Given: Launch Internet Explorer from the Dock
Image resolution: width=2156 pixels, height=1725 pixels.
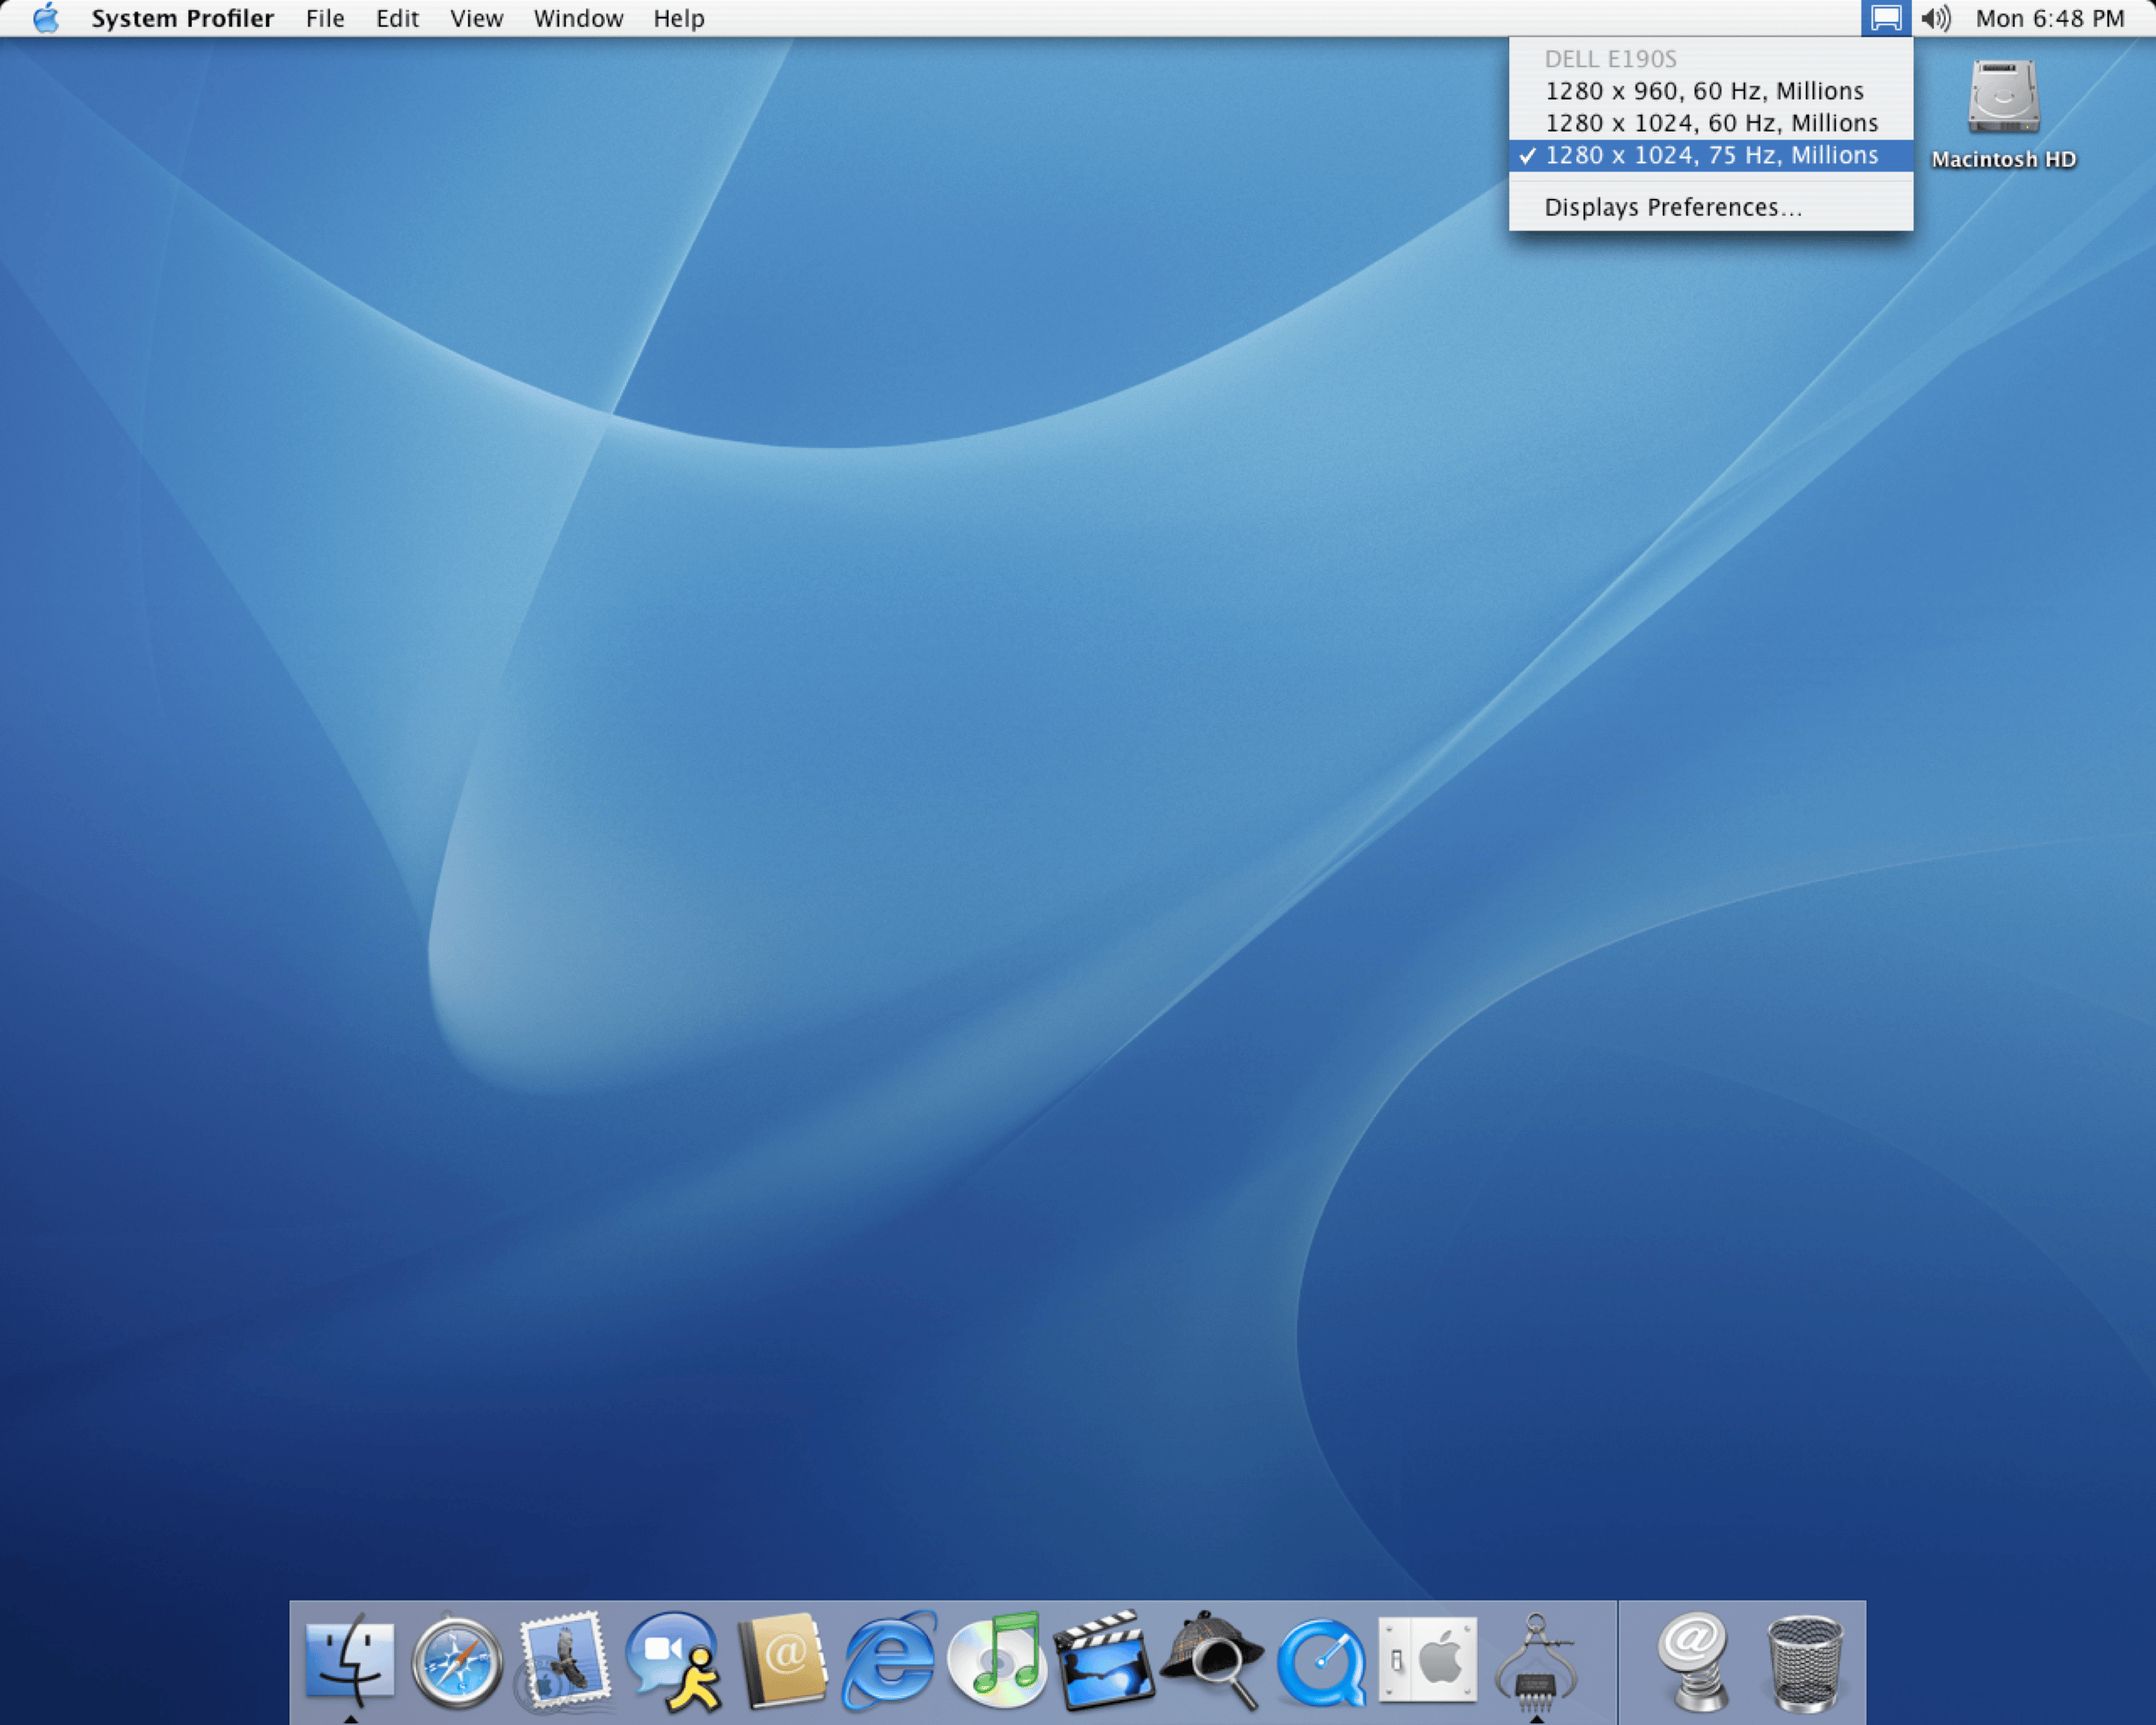Looking at the screenshot, I should (x=889, y=1661).
